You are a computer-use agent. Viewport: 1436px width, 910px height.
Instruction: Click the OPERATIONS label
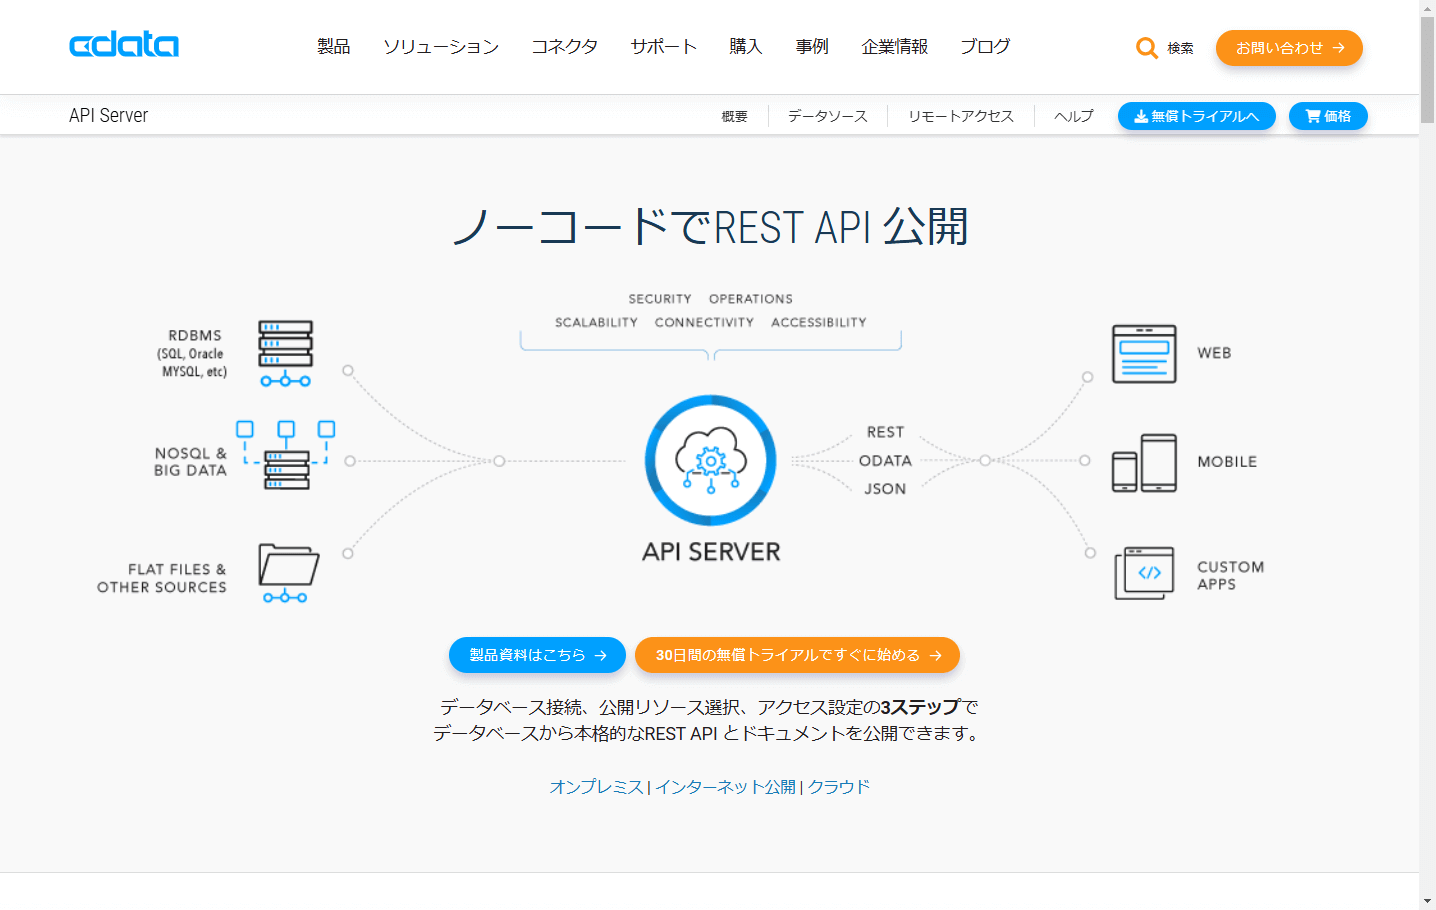pos(751,299)
